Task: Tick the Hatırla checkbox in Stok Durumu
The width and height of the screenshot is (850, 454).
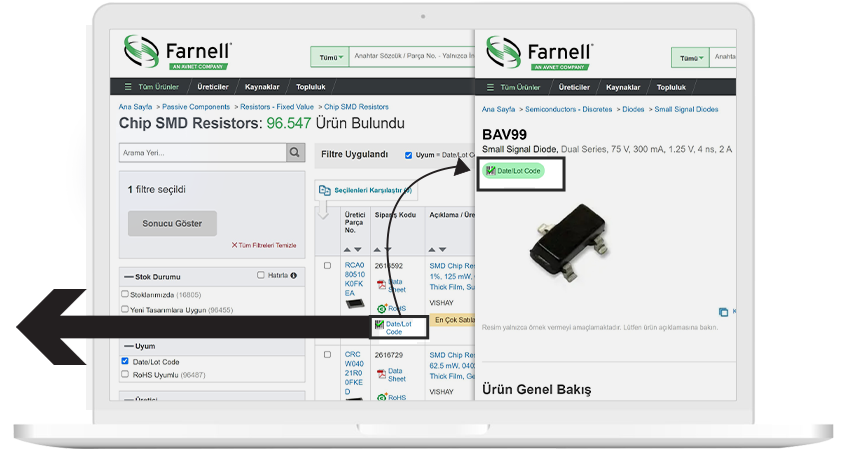Action: [x=261, y=275]
